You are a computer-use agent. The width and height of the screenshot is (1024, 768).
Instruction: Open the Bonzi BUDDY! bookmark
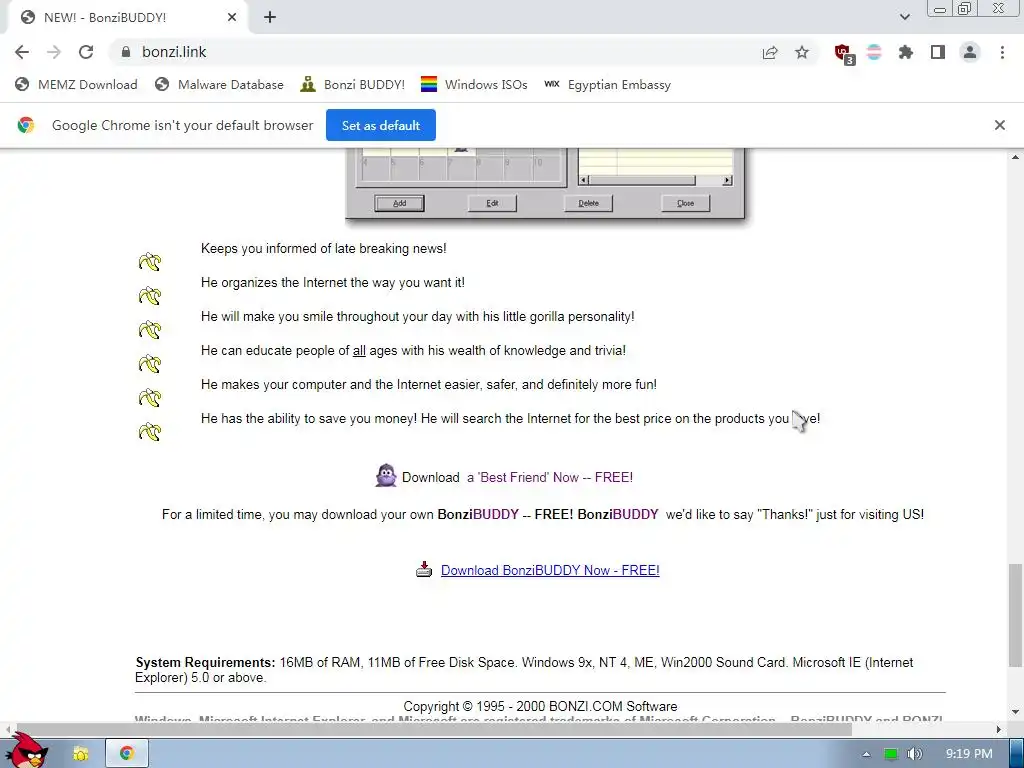pyautogui.click(x=353, y=84)
